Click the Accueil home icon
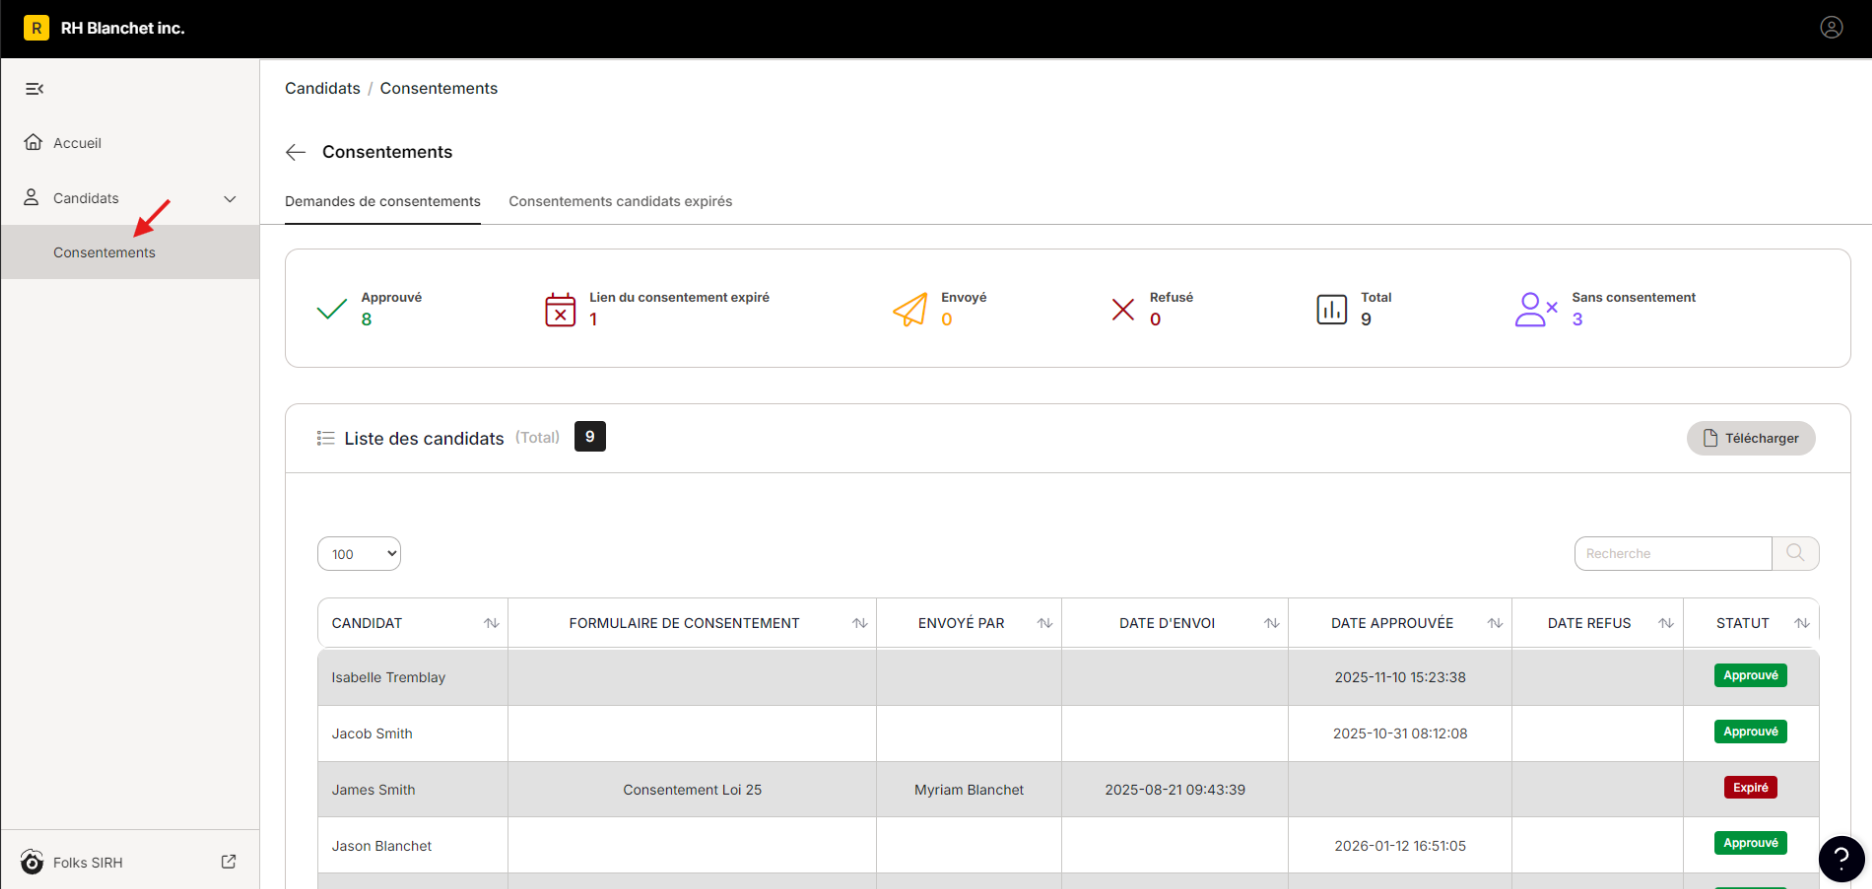The height and width of the screenshot is (889, 1872). click(33, 142)
